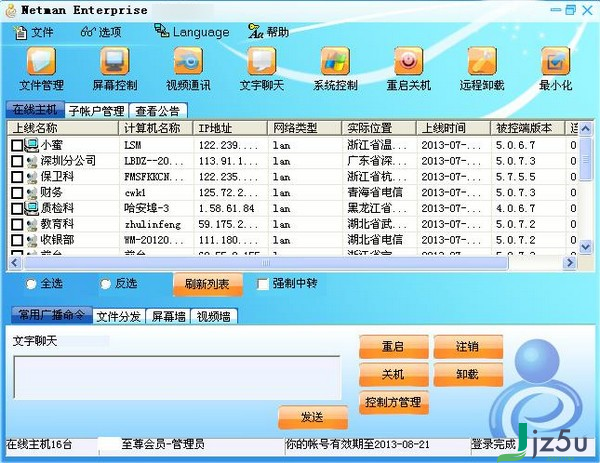Select the 反选 radio button
Viewport: 600px width, 463px height.
click(105, 284)
